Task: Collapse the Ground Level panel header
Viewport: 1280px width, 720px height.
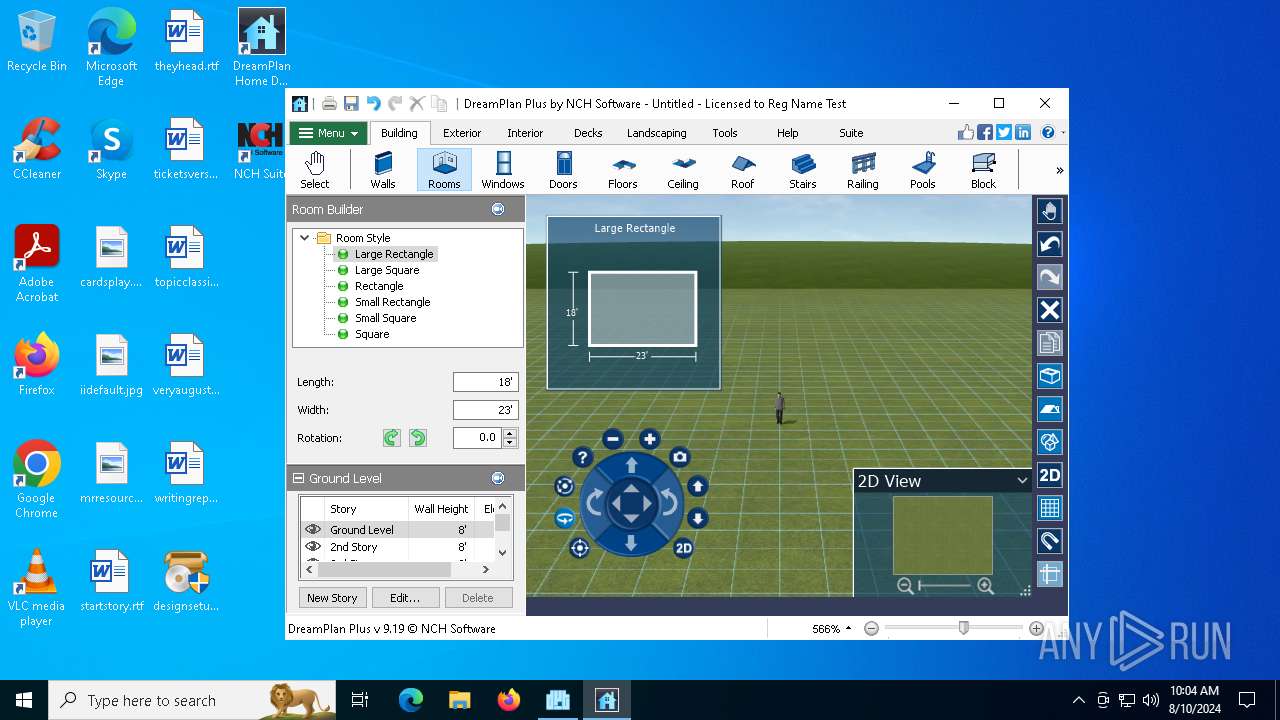Action: 299,479
